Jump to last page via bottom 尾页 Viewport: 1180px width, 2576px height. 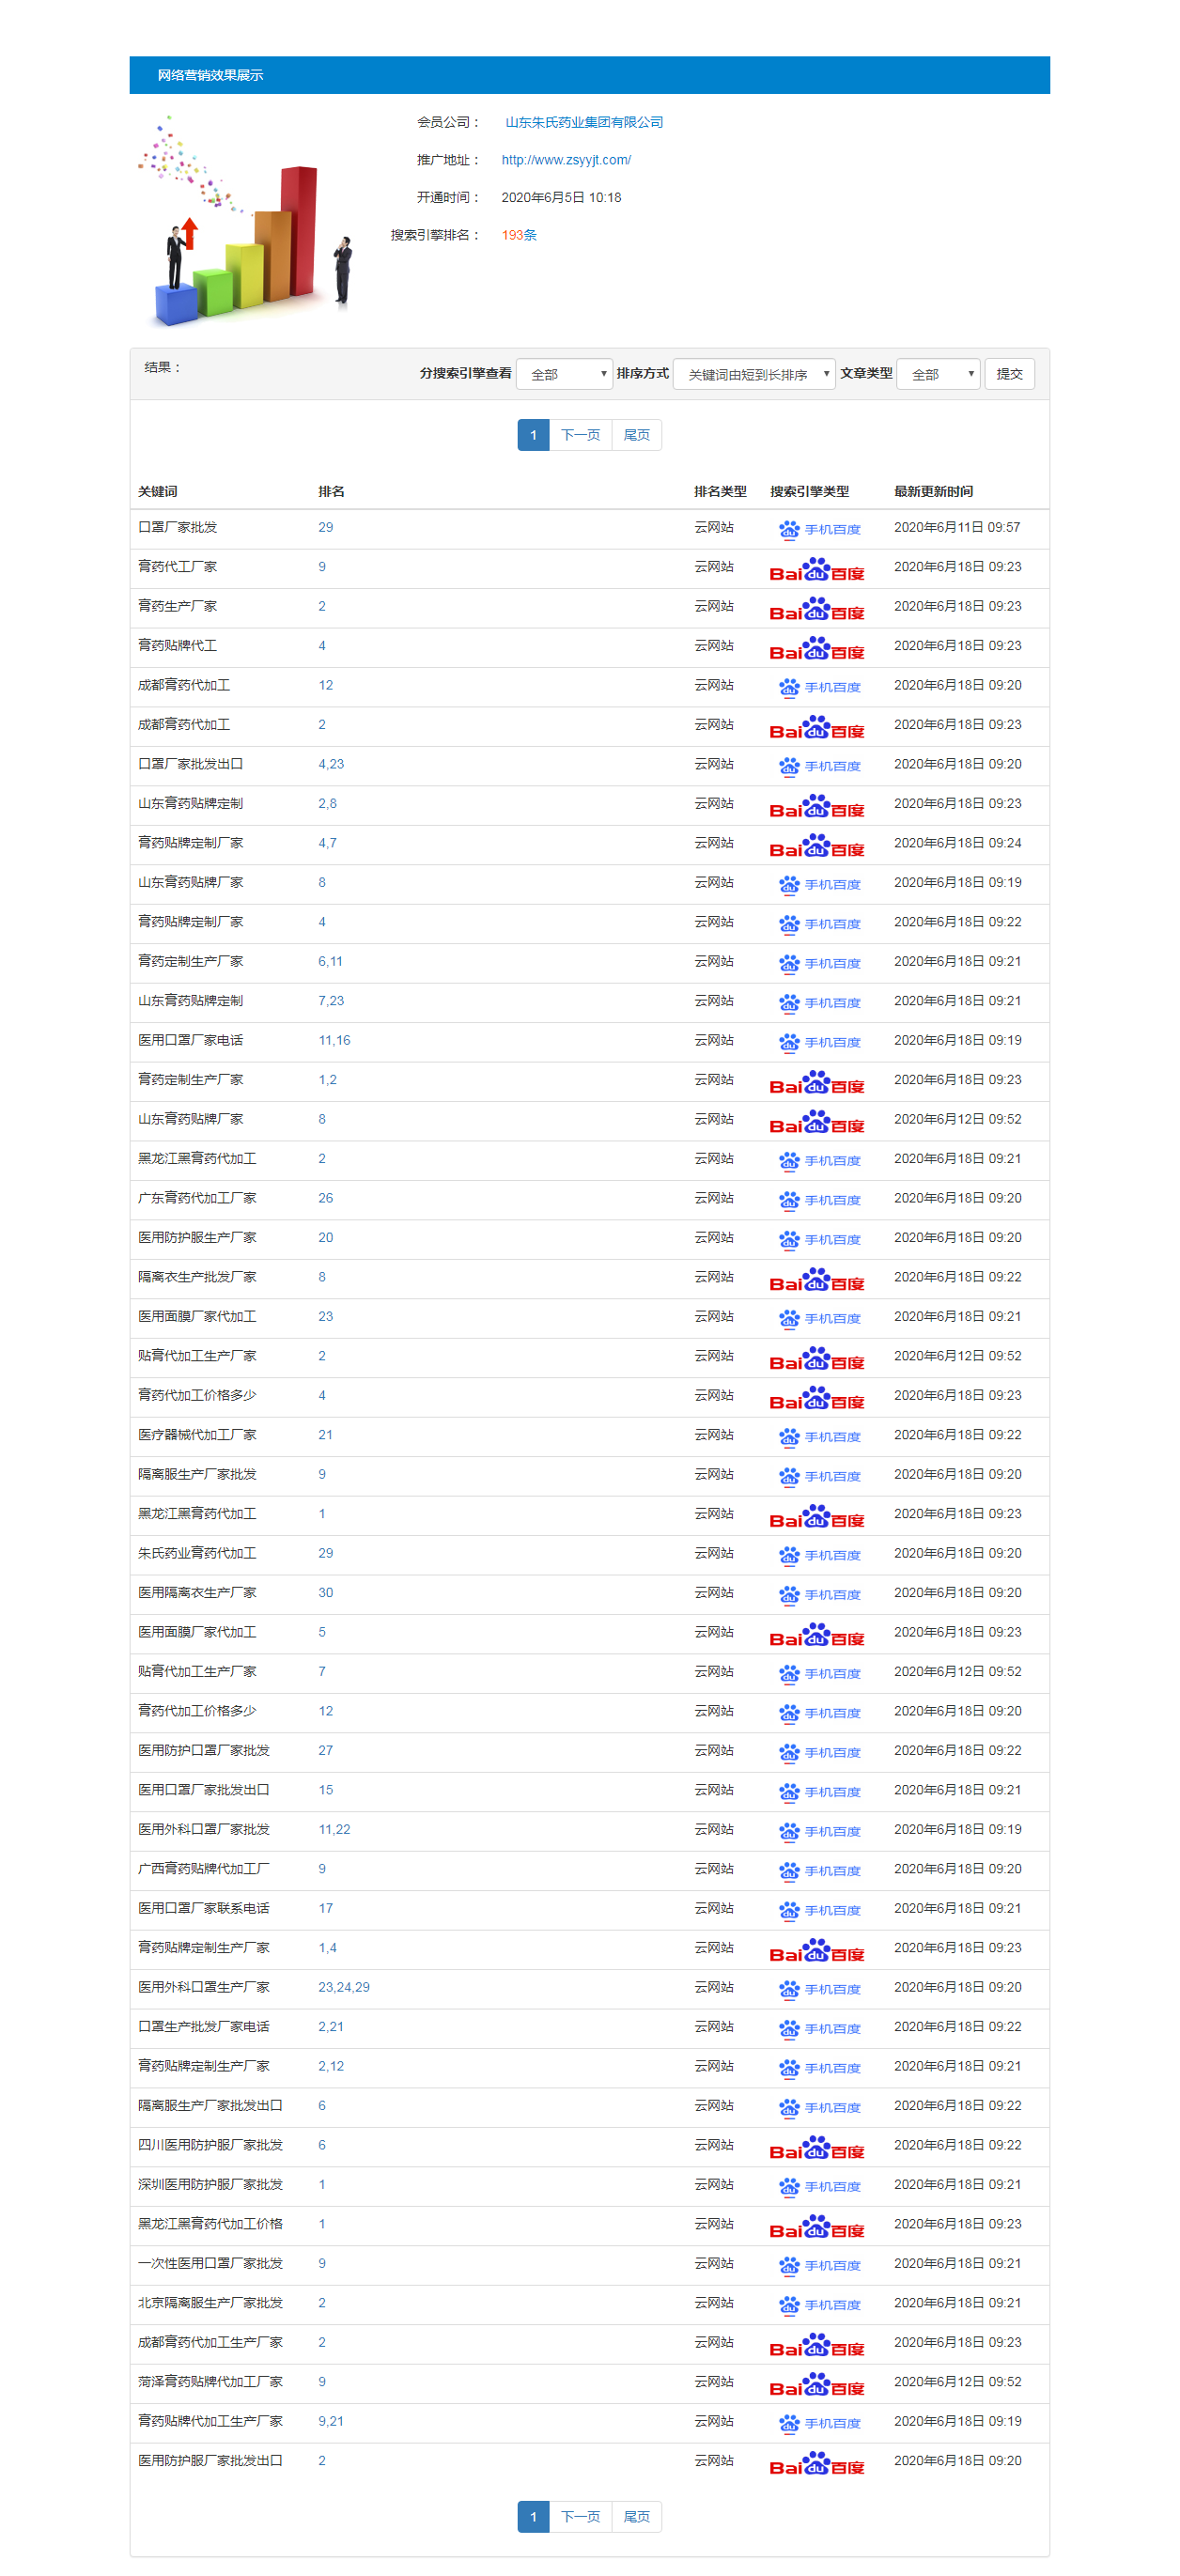click(636, 2517)
